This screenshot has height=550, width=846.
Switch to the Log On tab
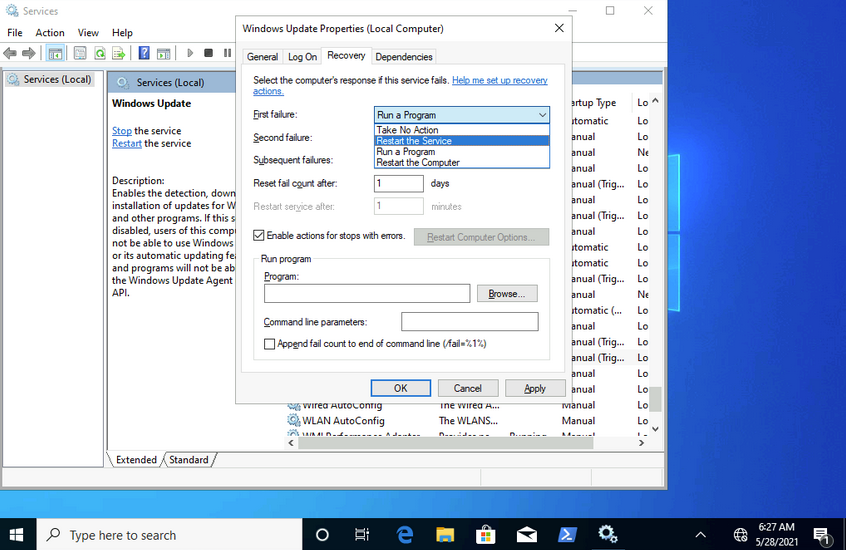pyautogui.click(x=302, y=57)
